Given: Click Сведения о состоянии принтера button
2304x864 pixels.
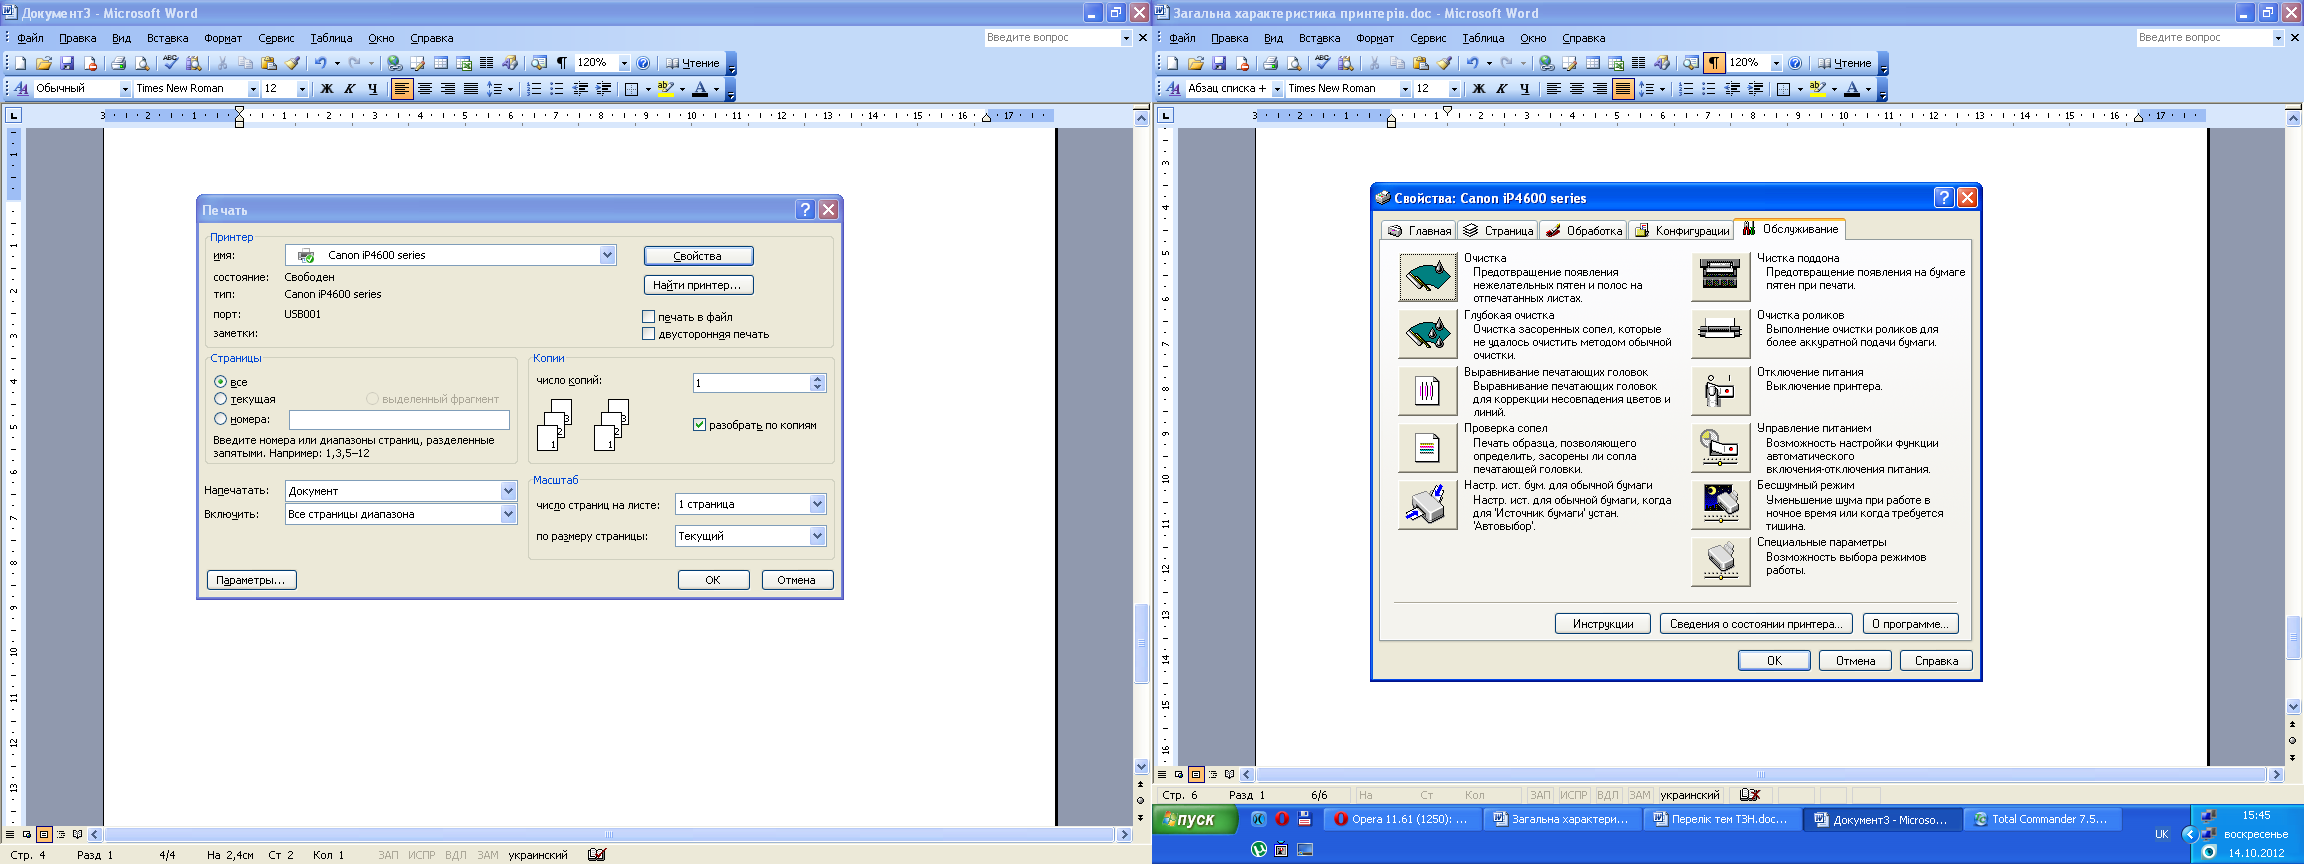Looking at the screenshot, I should pos(1756,624).
